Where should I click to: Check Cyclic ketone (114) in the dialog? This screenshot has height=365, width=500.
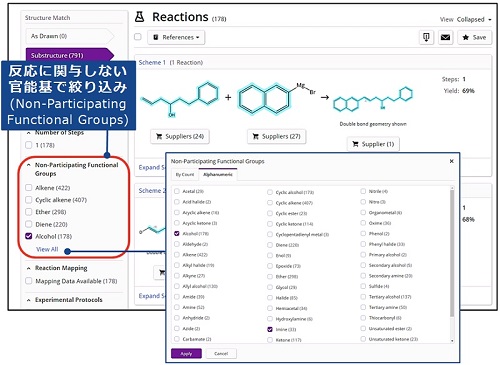[x=270, y=224]
